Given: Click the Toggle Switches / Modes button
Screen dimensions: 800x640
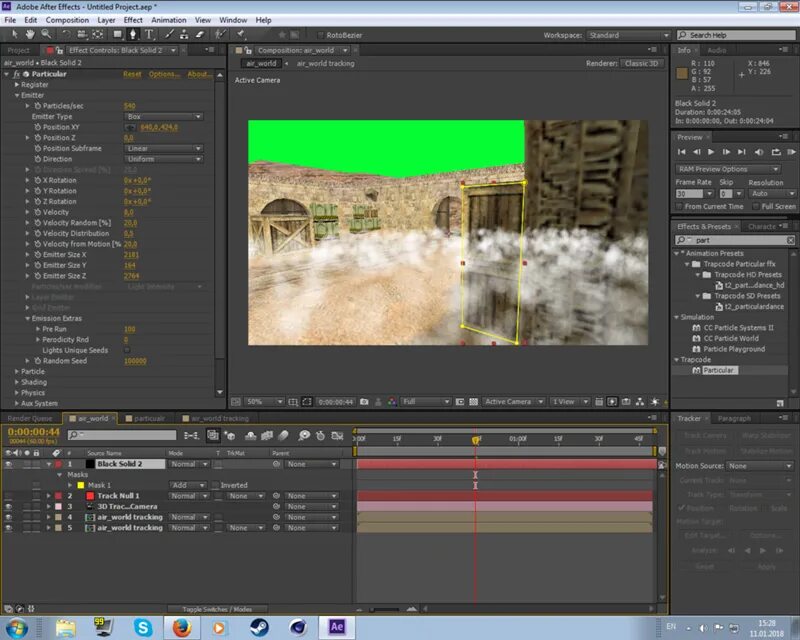Looking at the screenshot, I should click(217, 609).
